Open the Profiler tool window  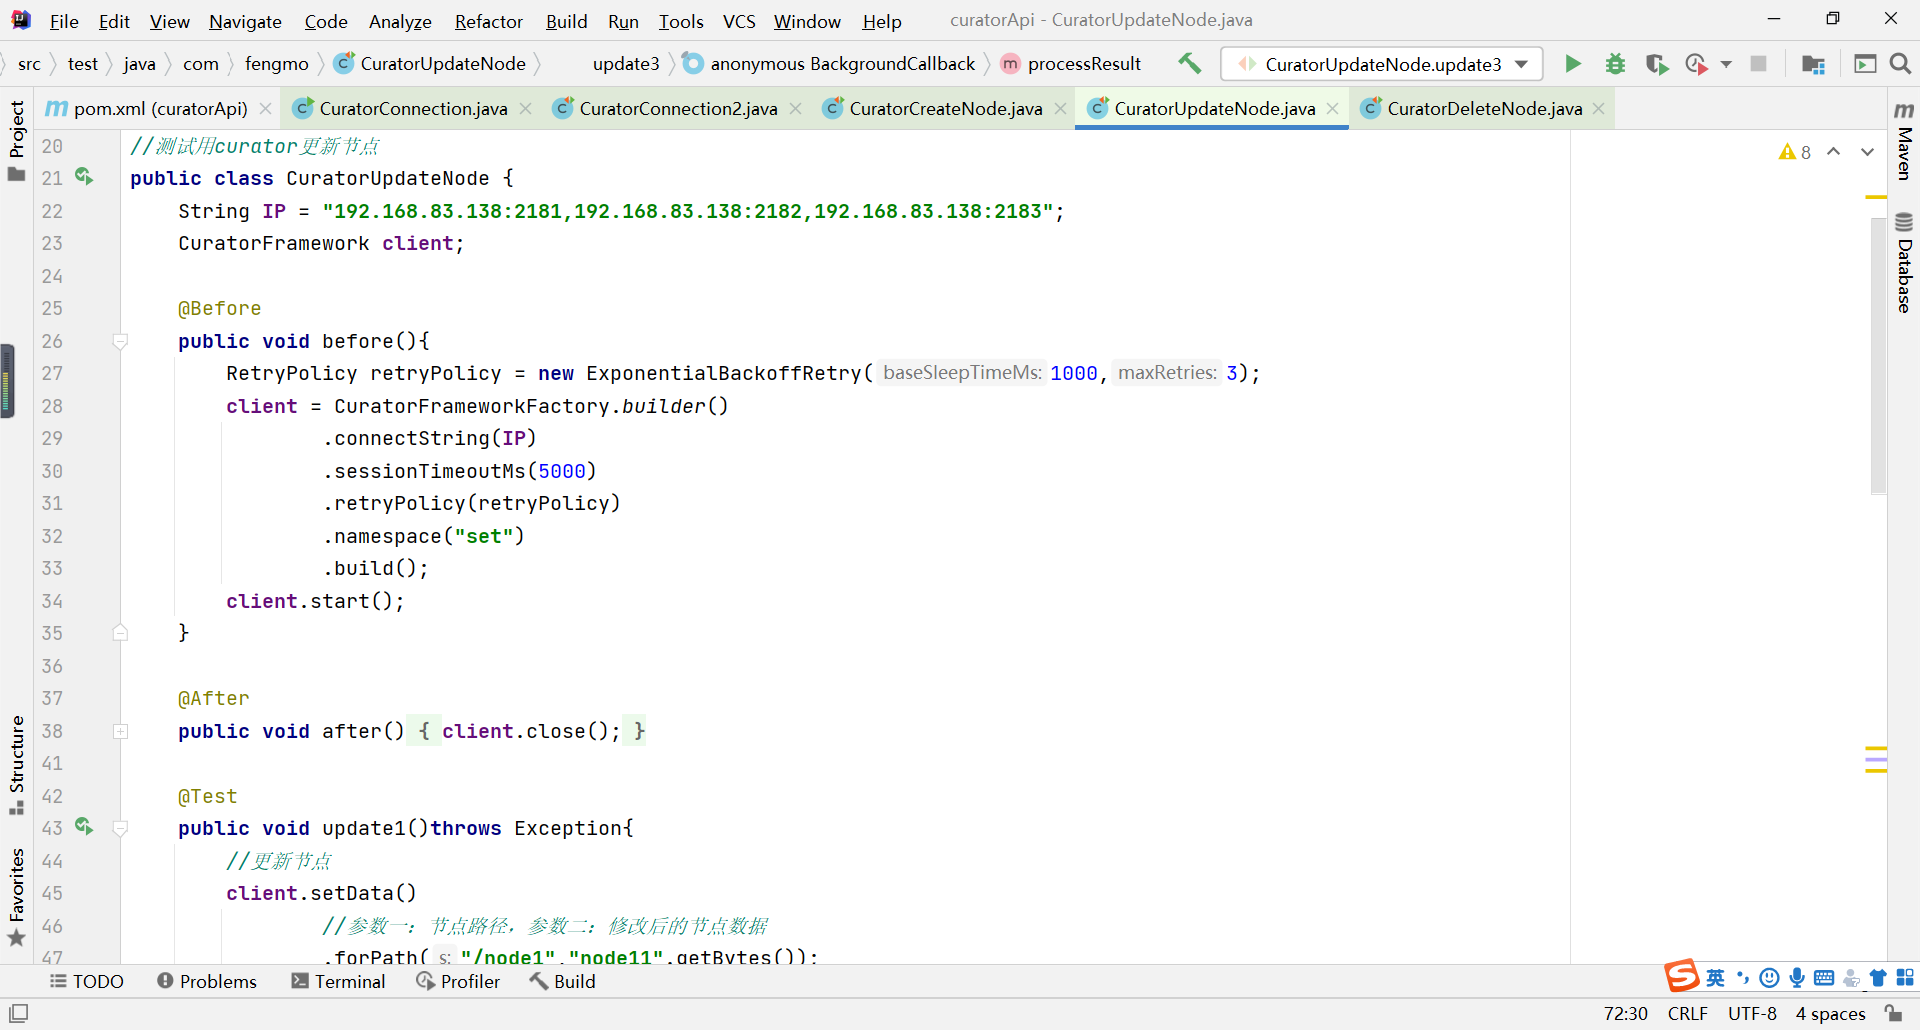[x=459, y=981]
